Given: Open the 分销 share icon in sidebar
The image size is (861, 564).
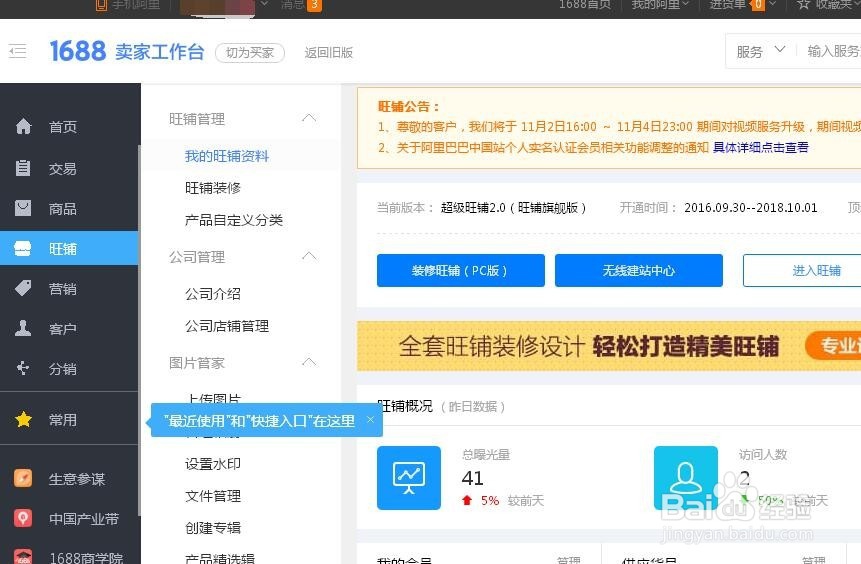Looking at the screenshot, I should (x=23, y=368).
